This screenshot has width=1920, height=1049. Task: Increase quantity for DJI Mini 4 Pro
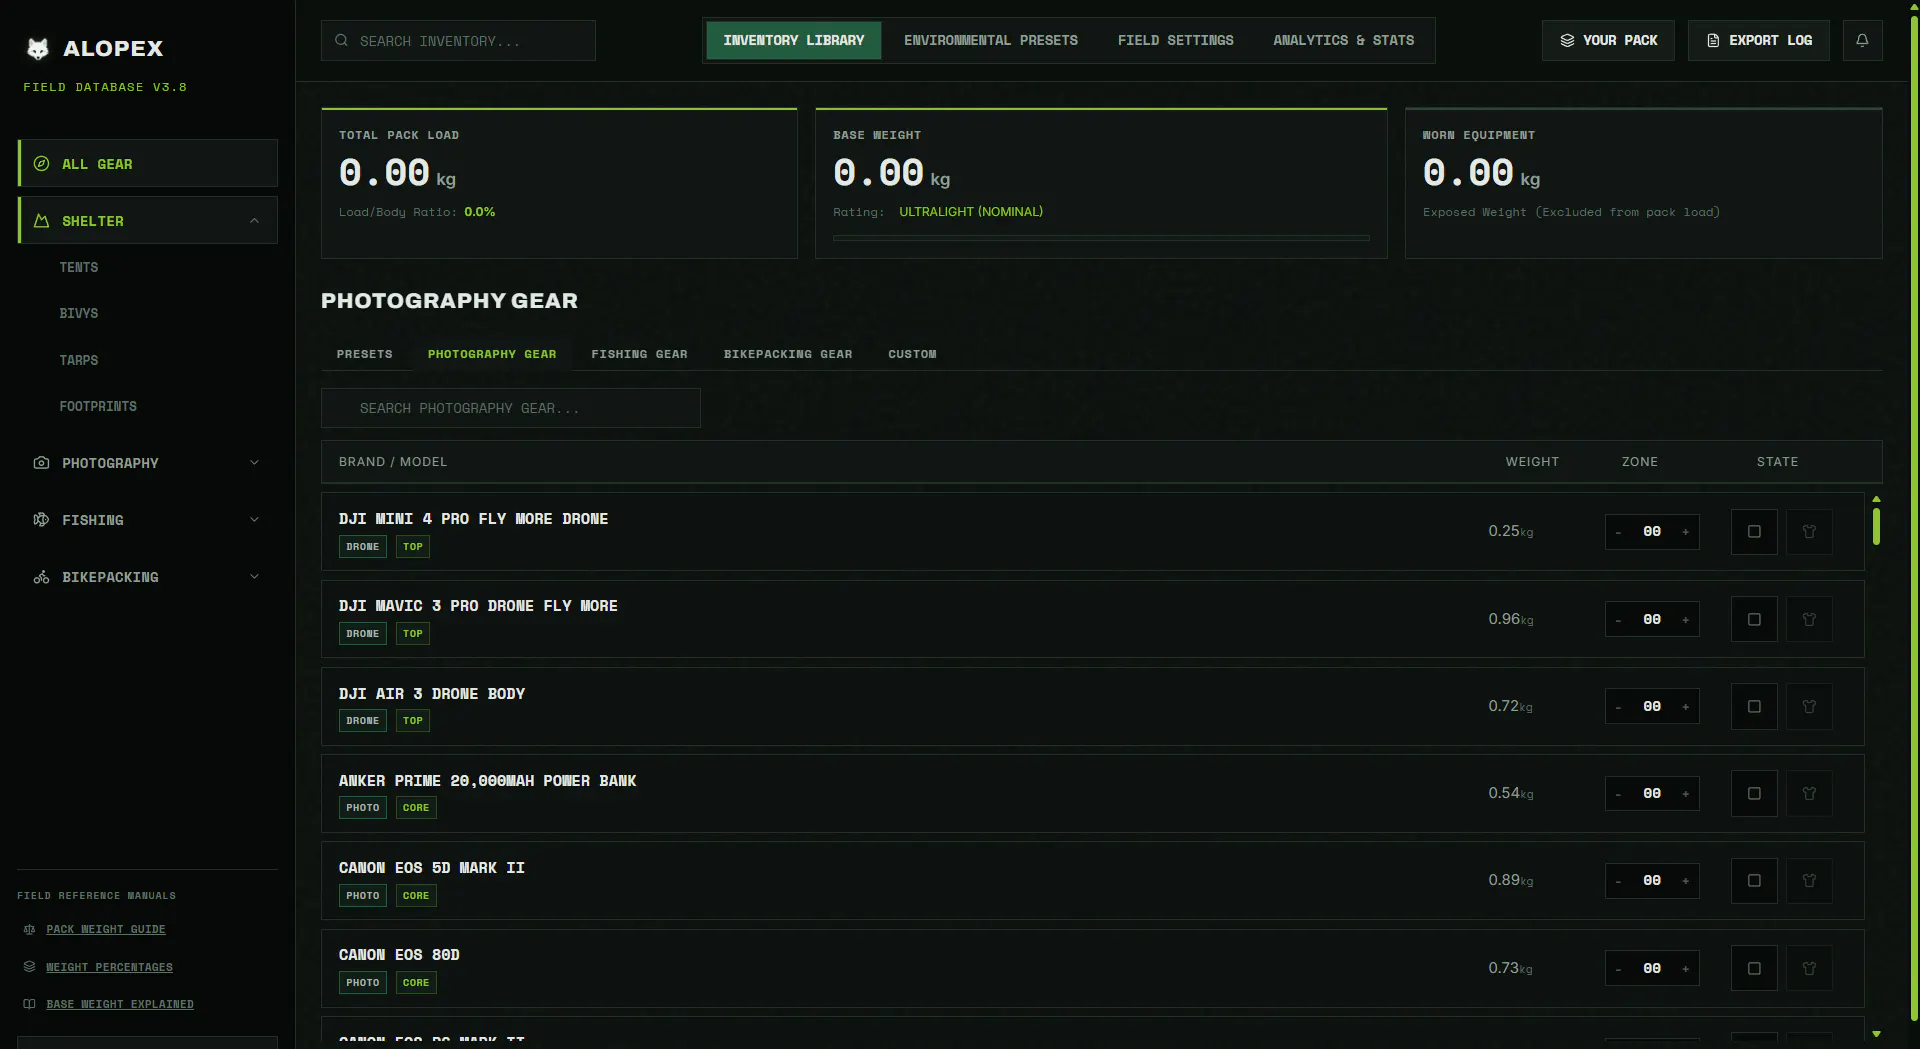(1685, 532)
